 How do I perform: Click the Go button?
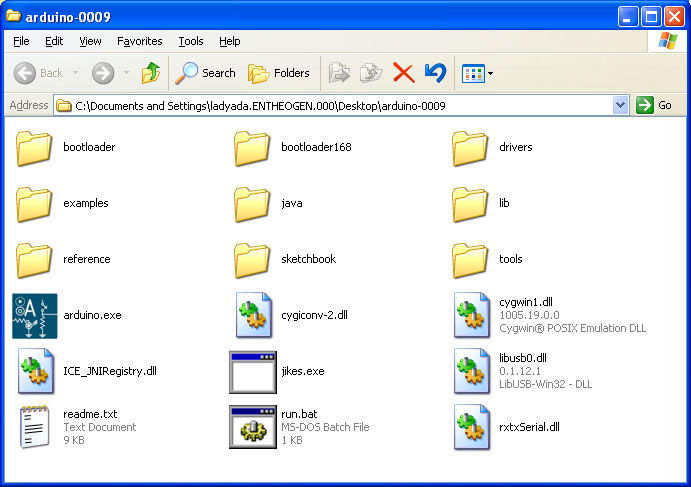[655, 105]
